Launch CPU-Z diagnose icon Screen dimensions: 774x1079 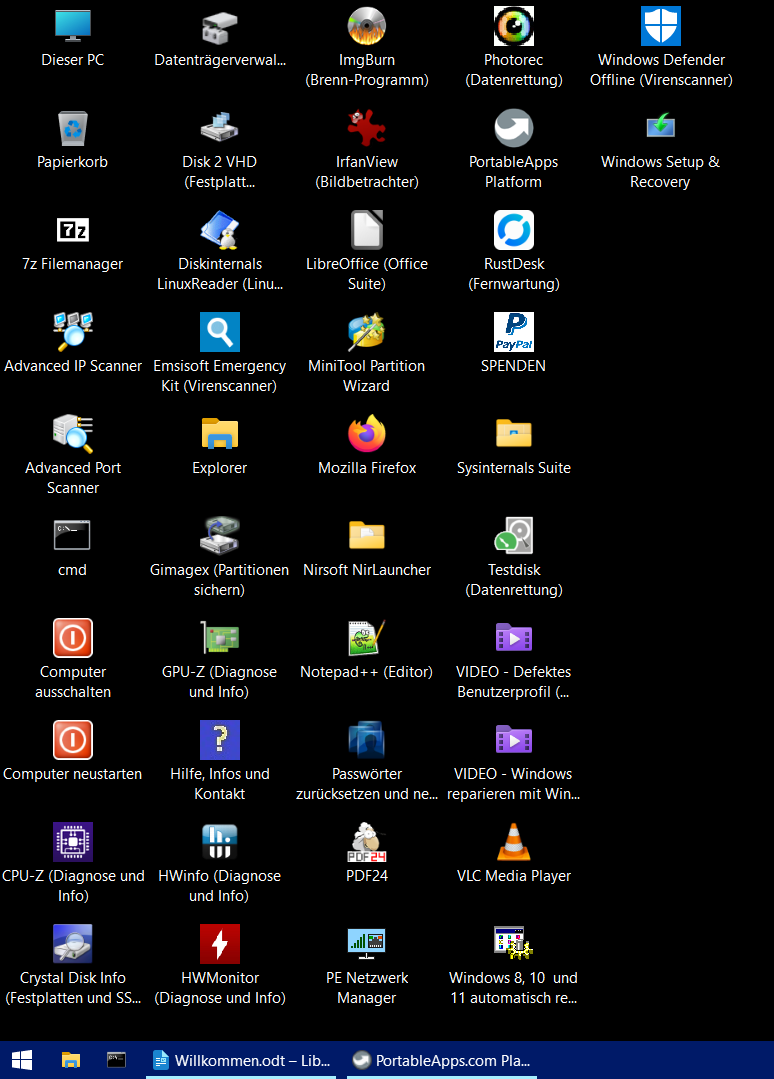coord(73,841)
